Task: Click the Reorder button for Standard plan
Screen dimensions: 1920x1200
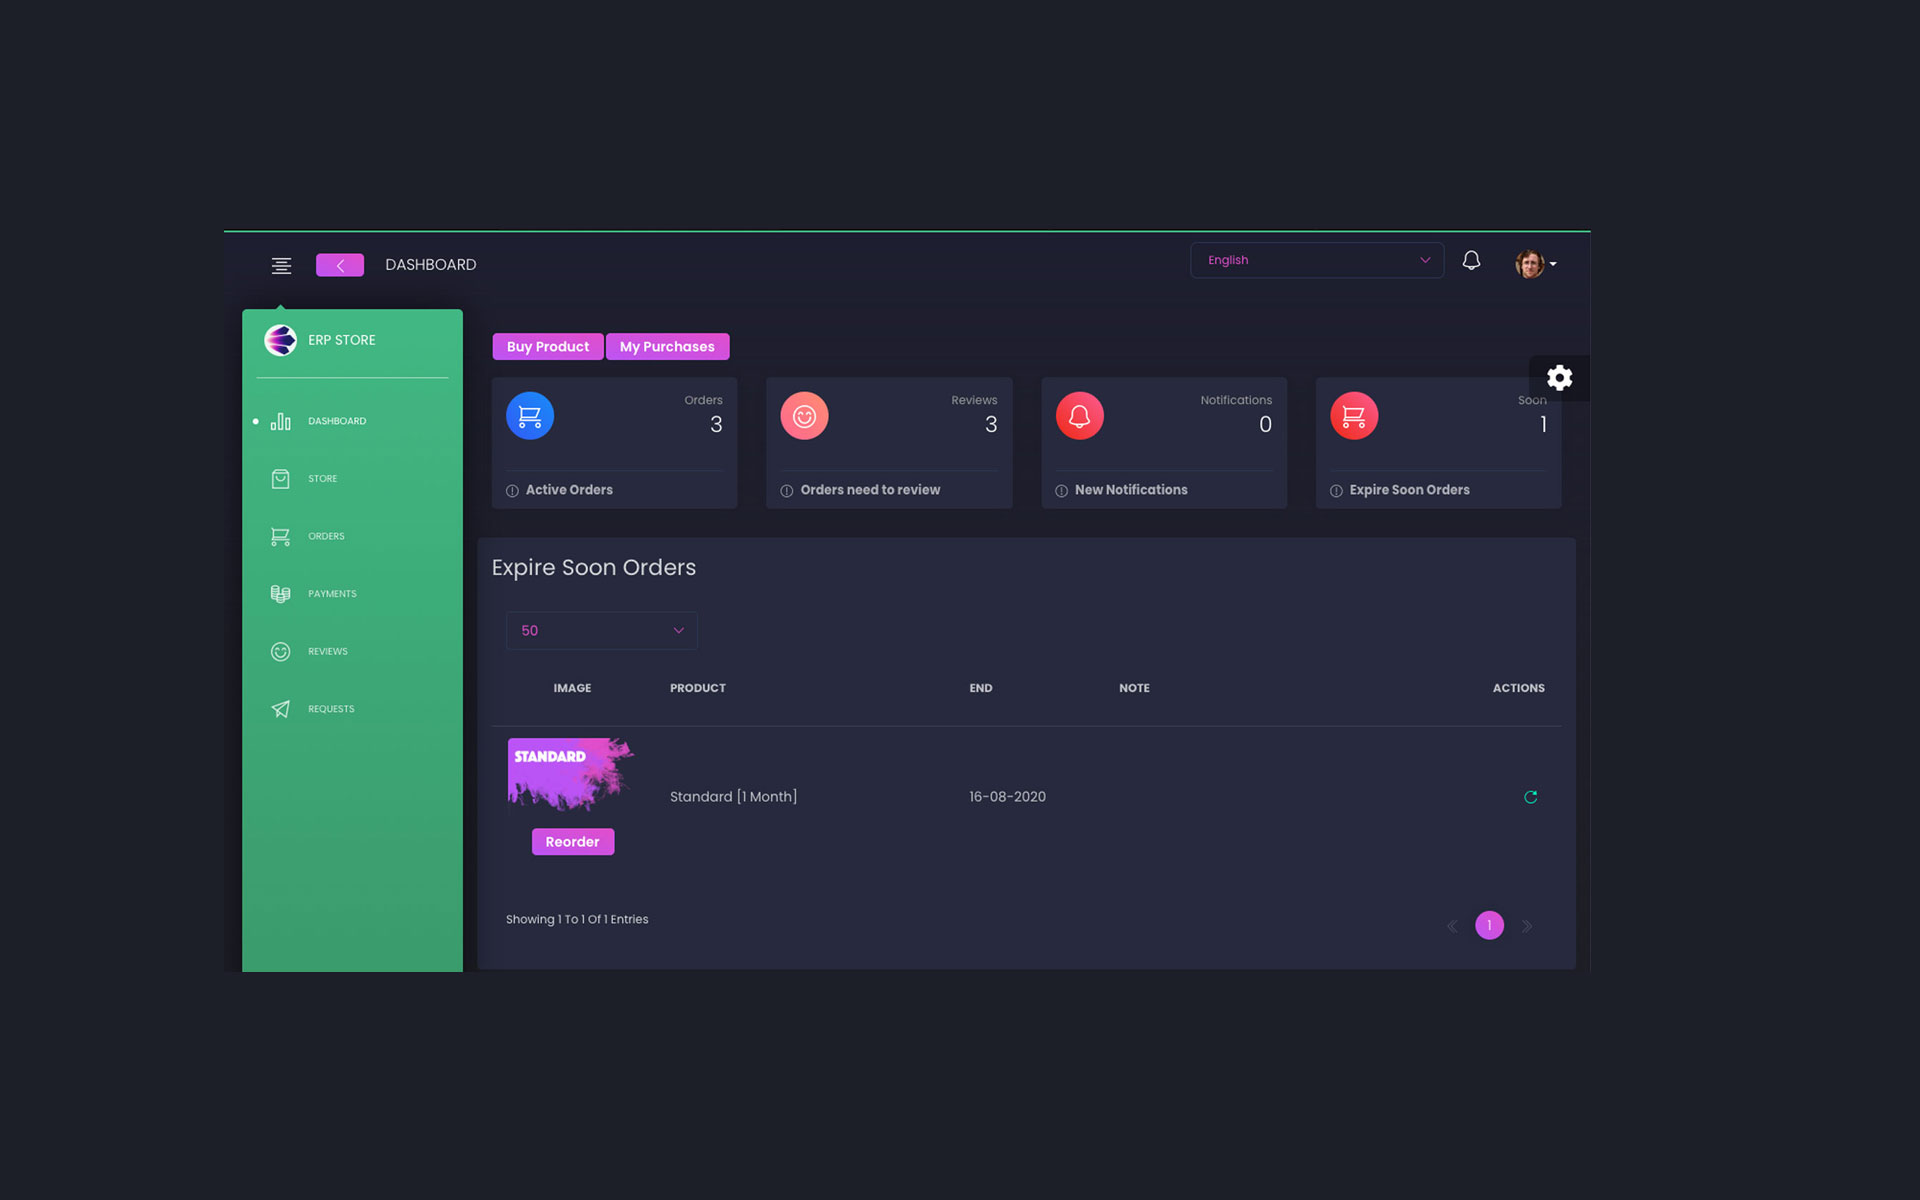Action: tap(572, 841)
